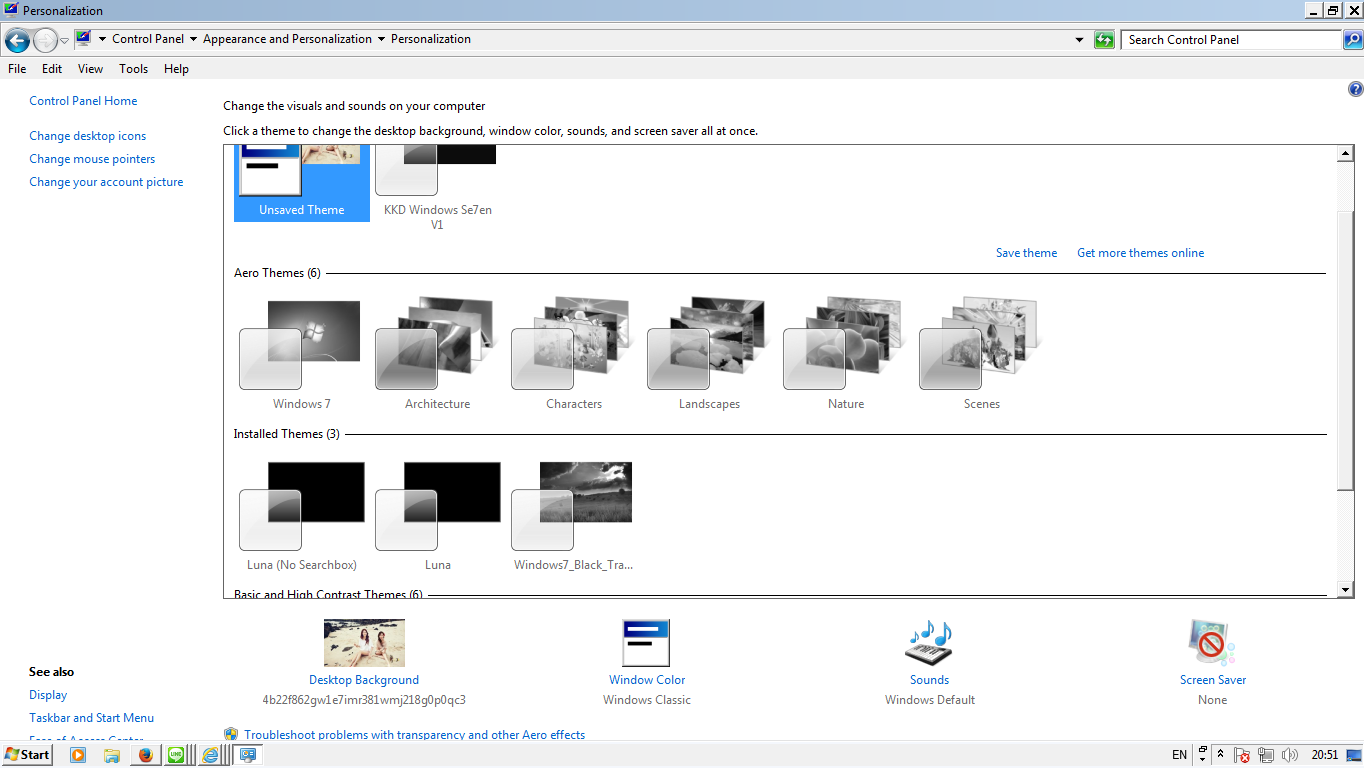The width and height of the screenshot is (1364, 768).
Task: Open the recent pages dropdown beside Forward
Action: pyautogui.click(x=64, y=40)
